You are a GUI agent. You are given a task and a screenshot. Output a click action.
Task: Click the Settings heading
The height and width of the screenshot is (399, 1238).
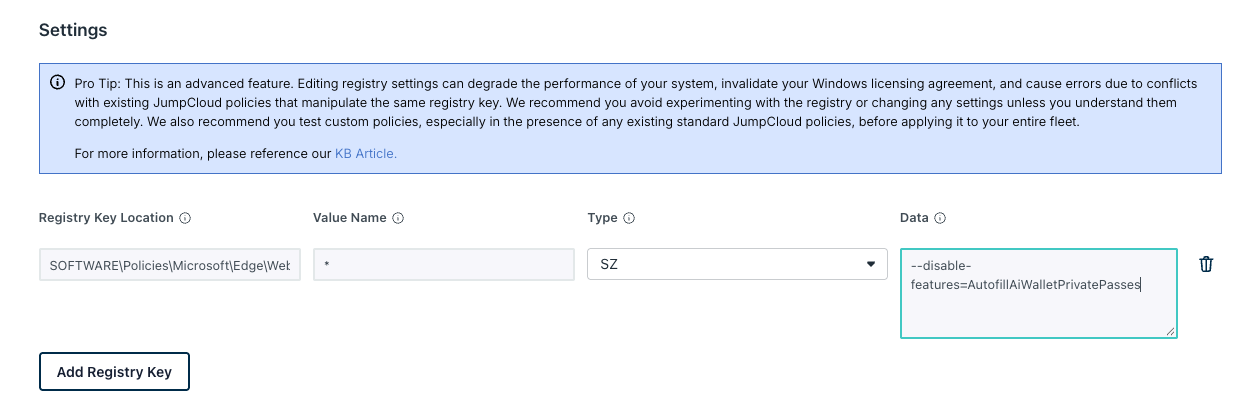73,30
